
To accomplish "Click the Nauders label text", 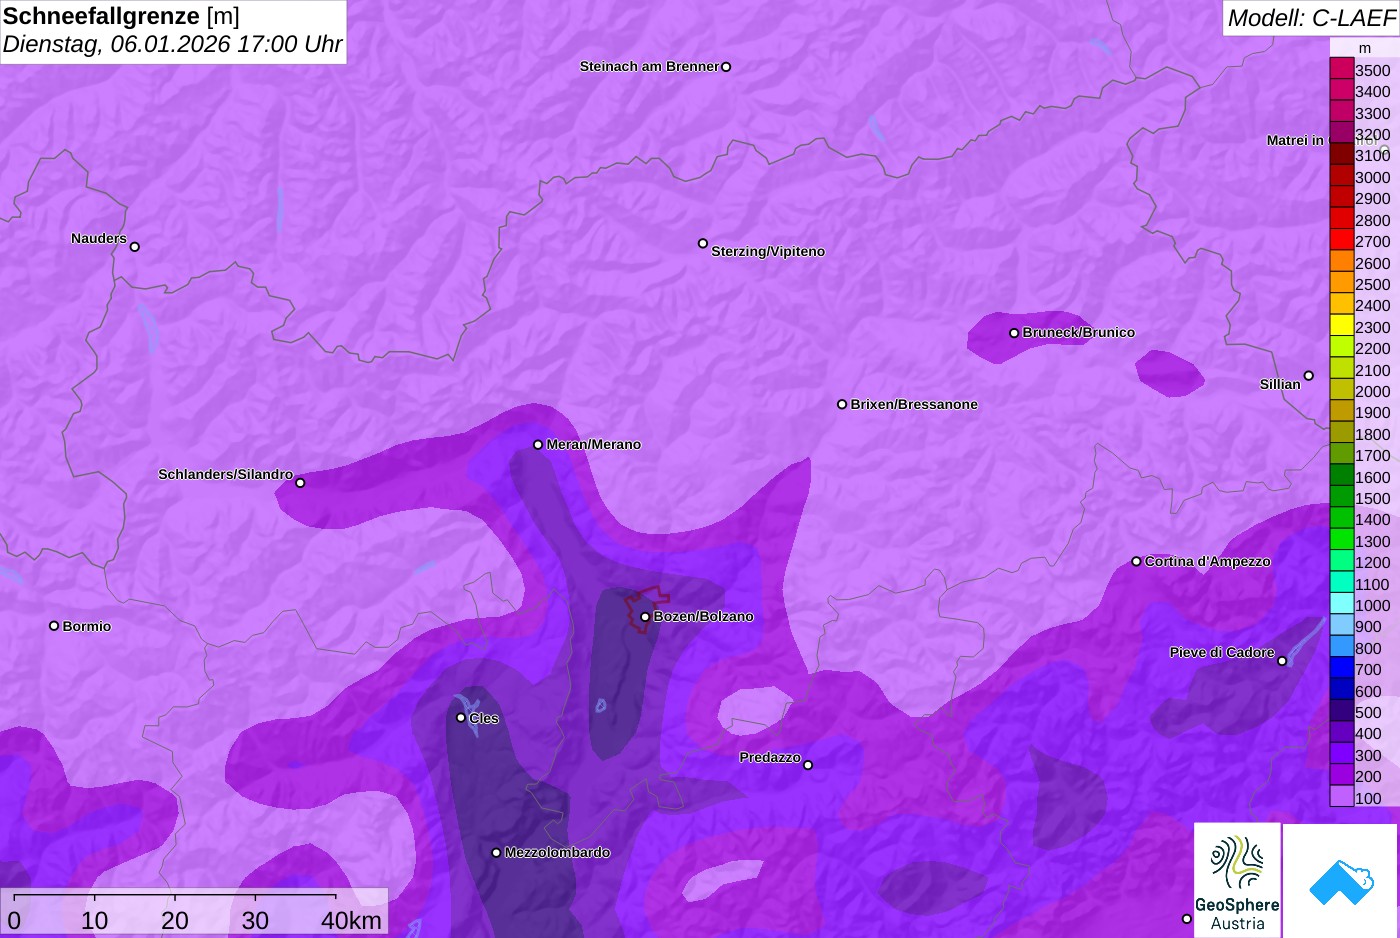I will tap(99, 239).
